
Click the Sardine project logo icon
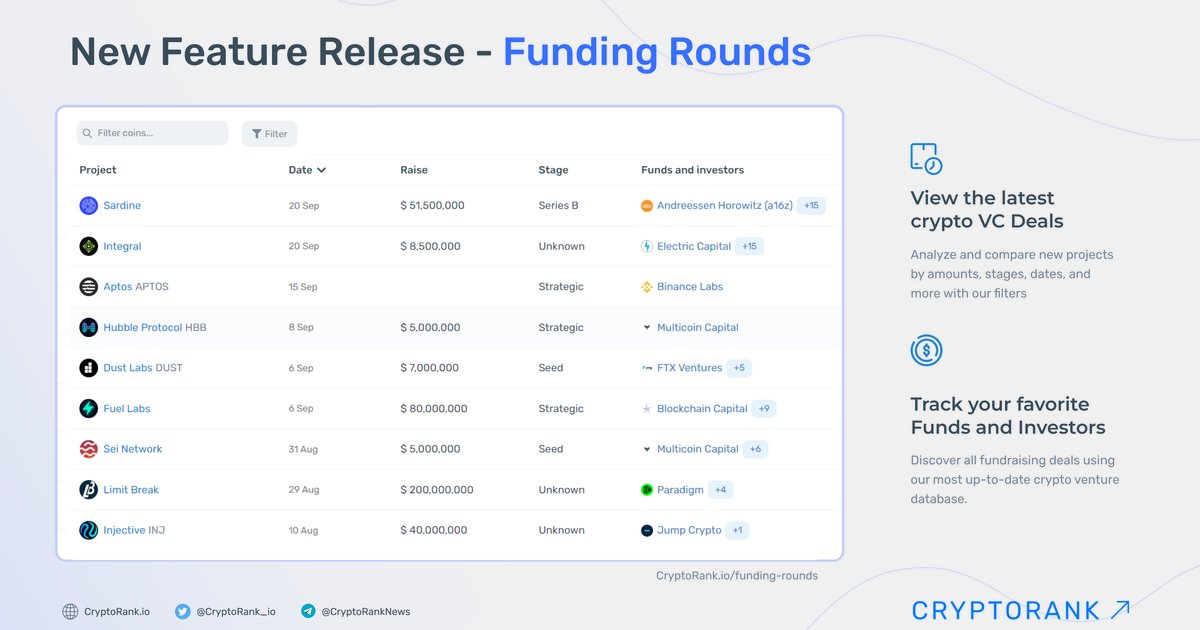(x=89, y=206)
